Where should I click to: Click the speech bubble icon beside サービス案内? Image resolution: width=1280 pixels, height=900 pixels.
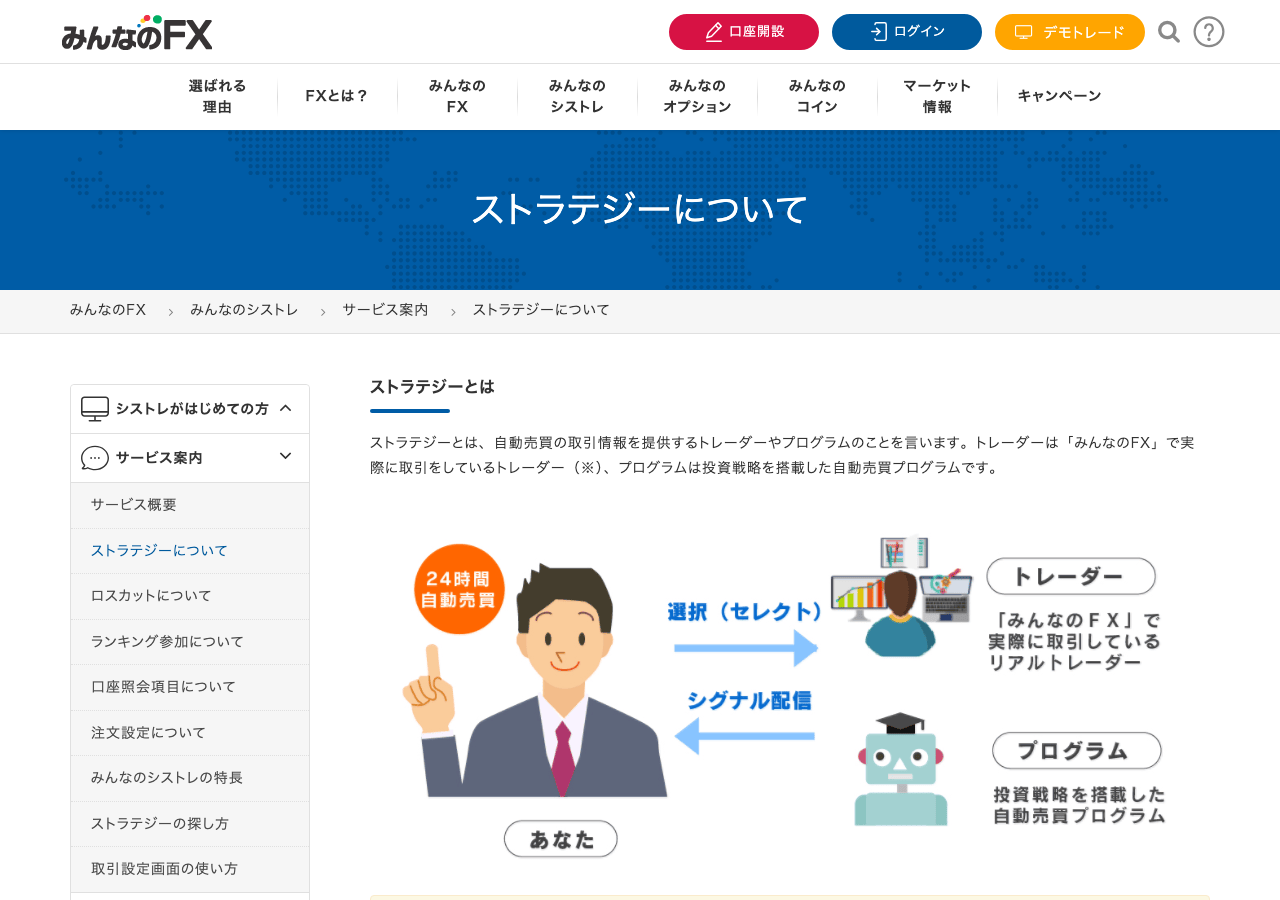pyautogui.click(x=95, y=458)
